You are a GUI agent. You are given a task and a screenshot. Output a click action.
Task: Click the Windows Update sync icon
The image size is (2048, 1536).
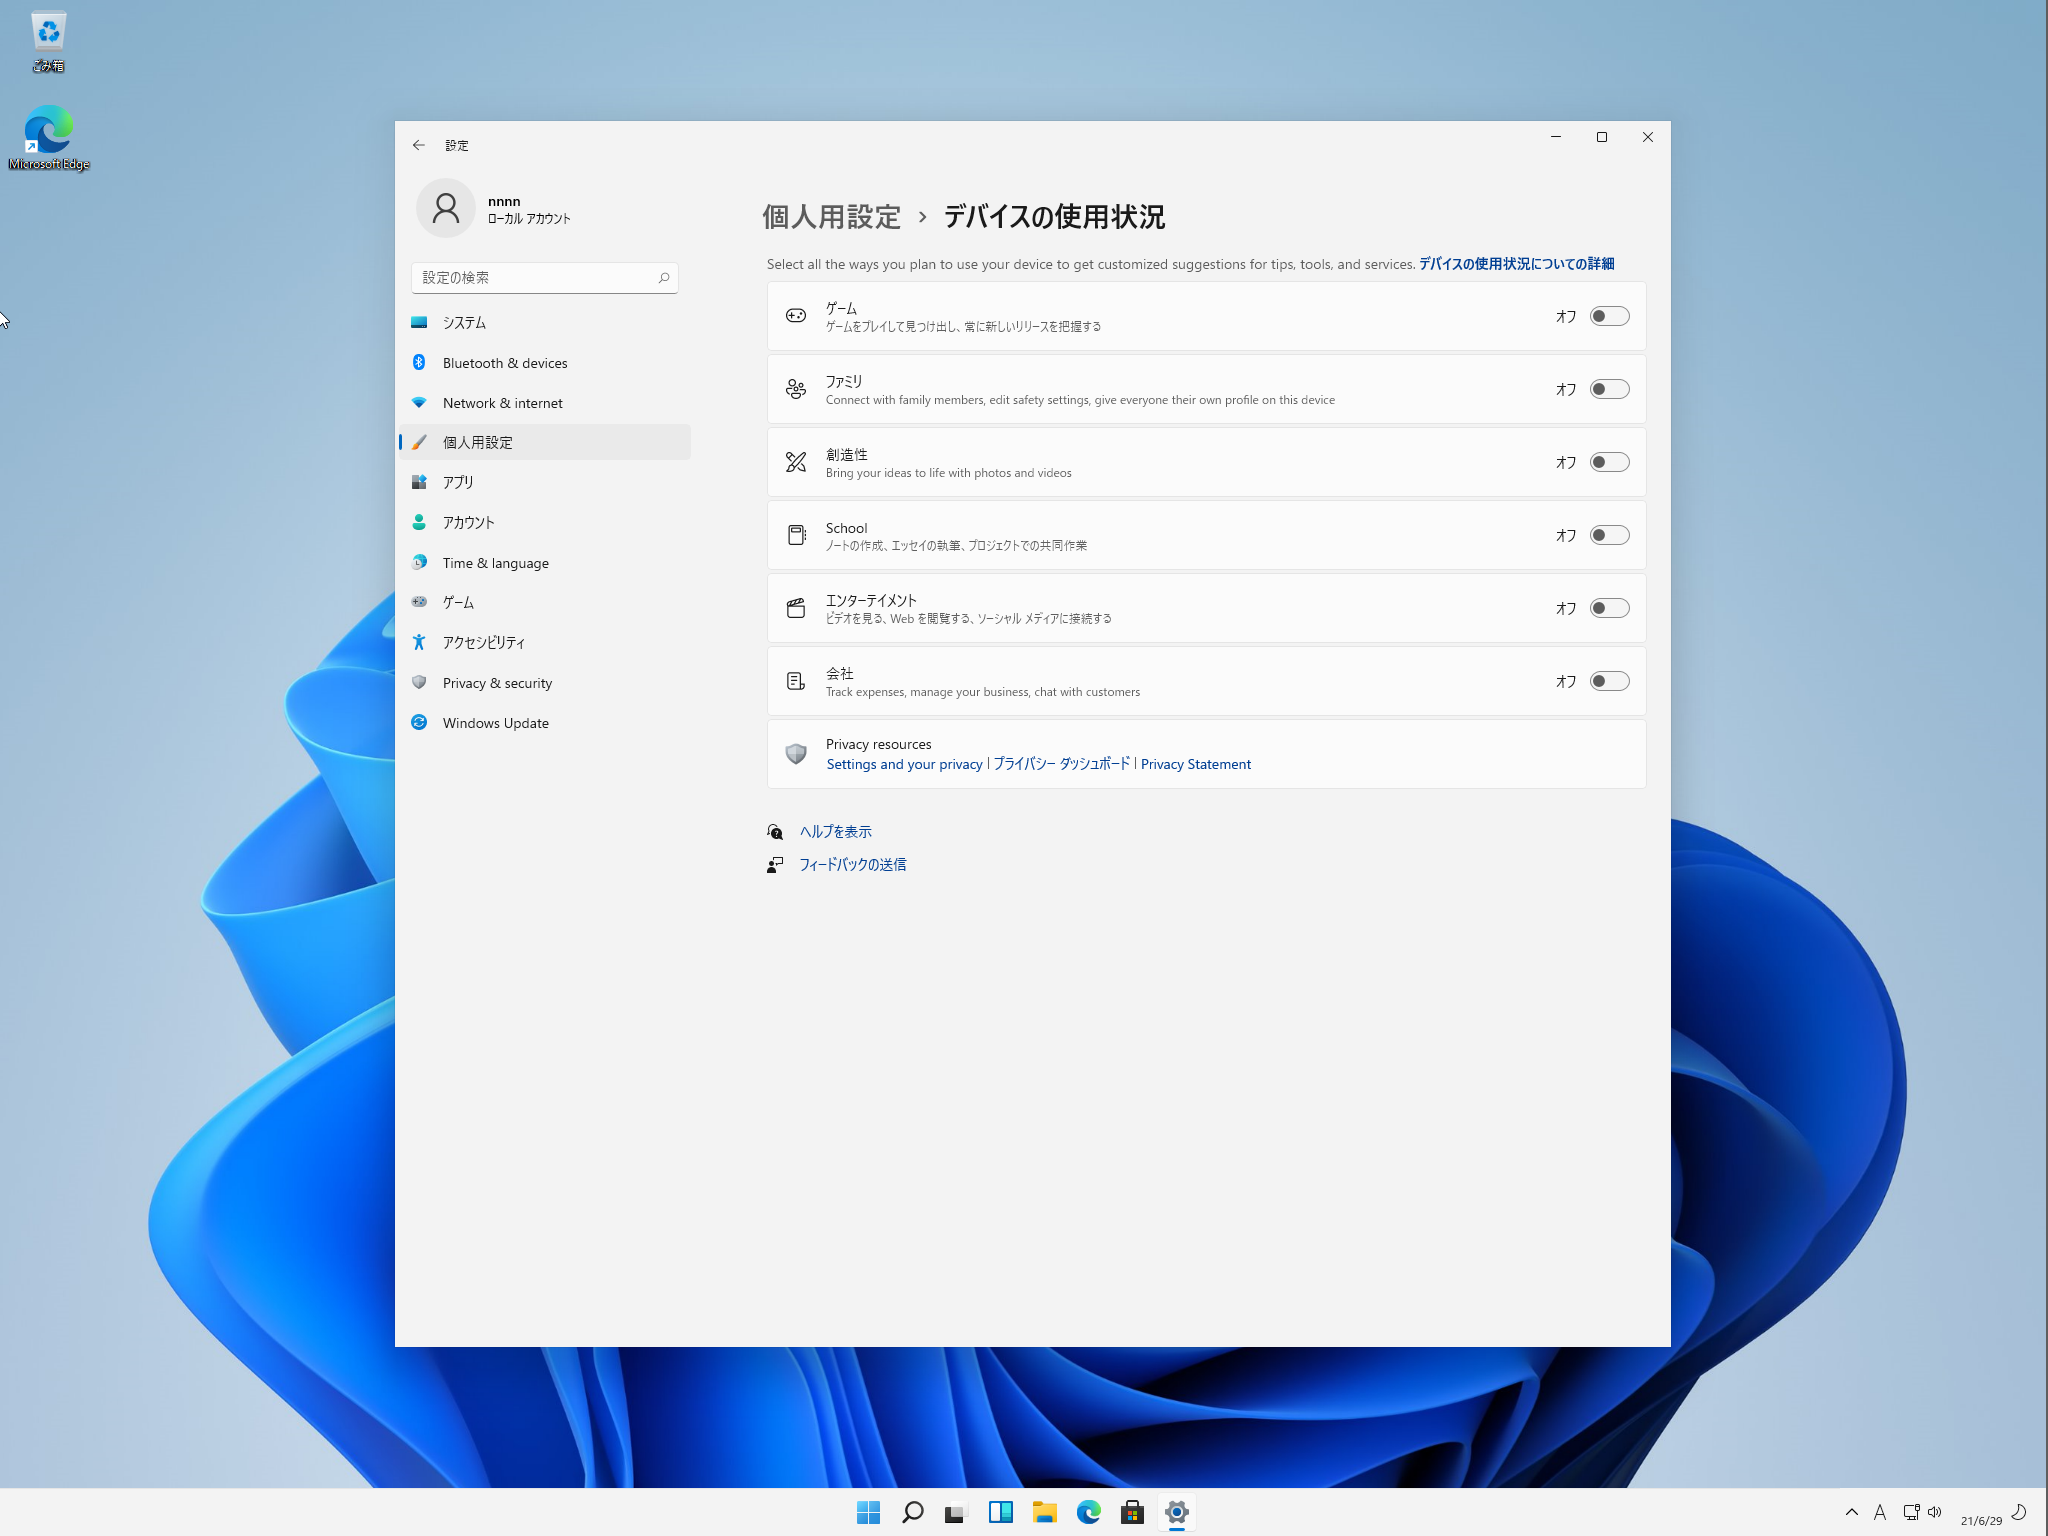pyautogui.click(x=419, y=722)
